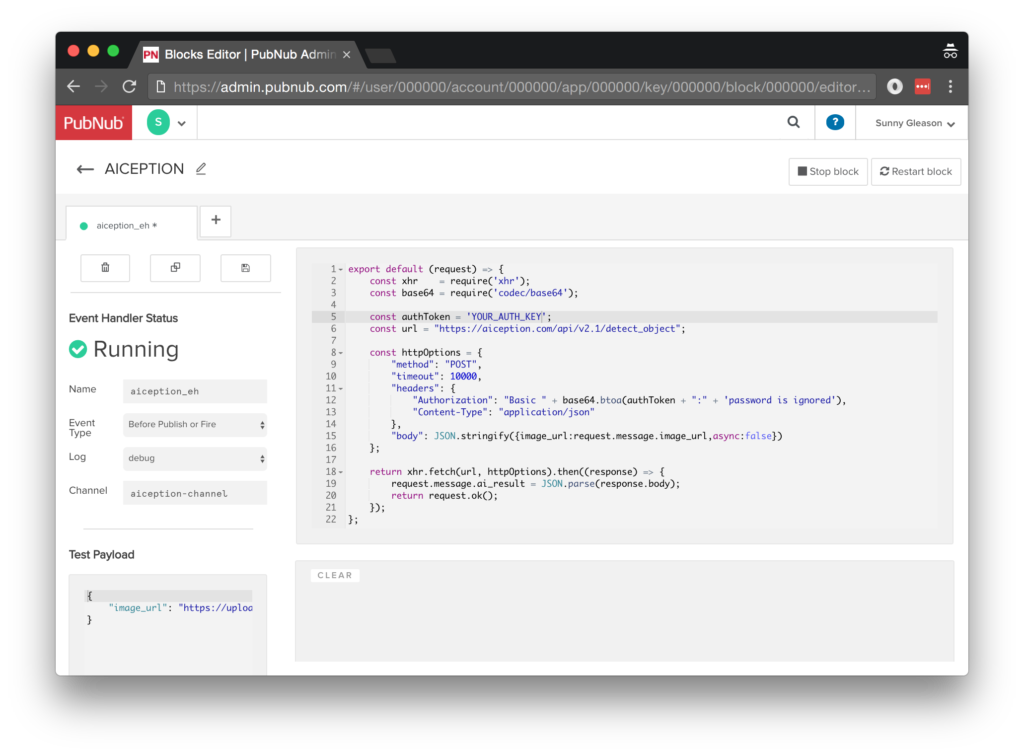Click the PubNub logo
The image size is (1024, 755).
(x=93, y=123)
